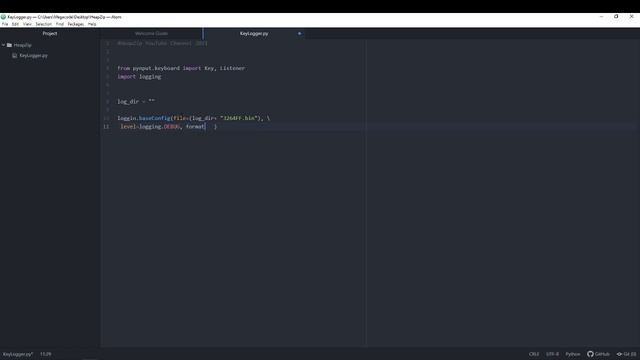Close the Atom window
Image resolution: width=640 pixels, height=360 pixels.
[631, 17]
